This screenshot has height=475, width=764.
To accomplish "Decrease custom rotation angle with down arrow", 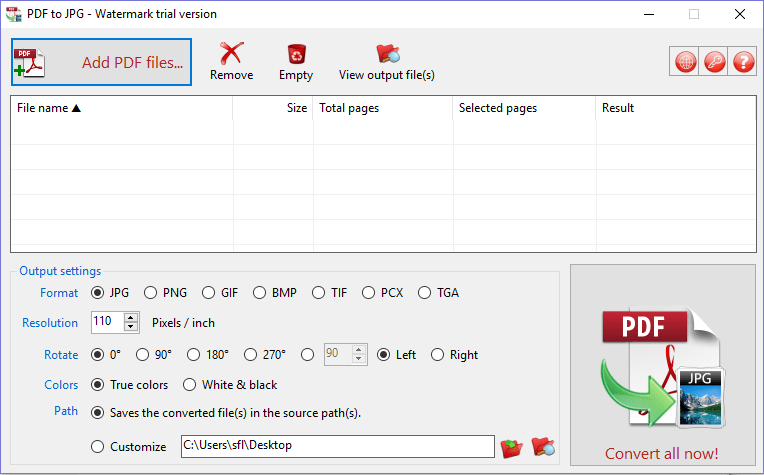I will click(x=359, y=360).
